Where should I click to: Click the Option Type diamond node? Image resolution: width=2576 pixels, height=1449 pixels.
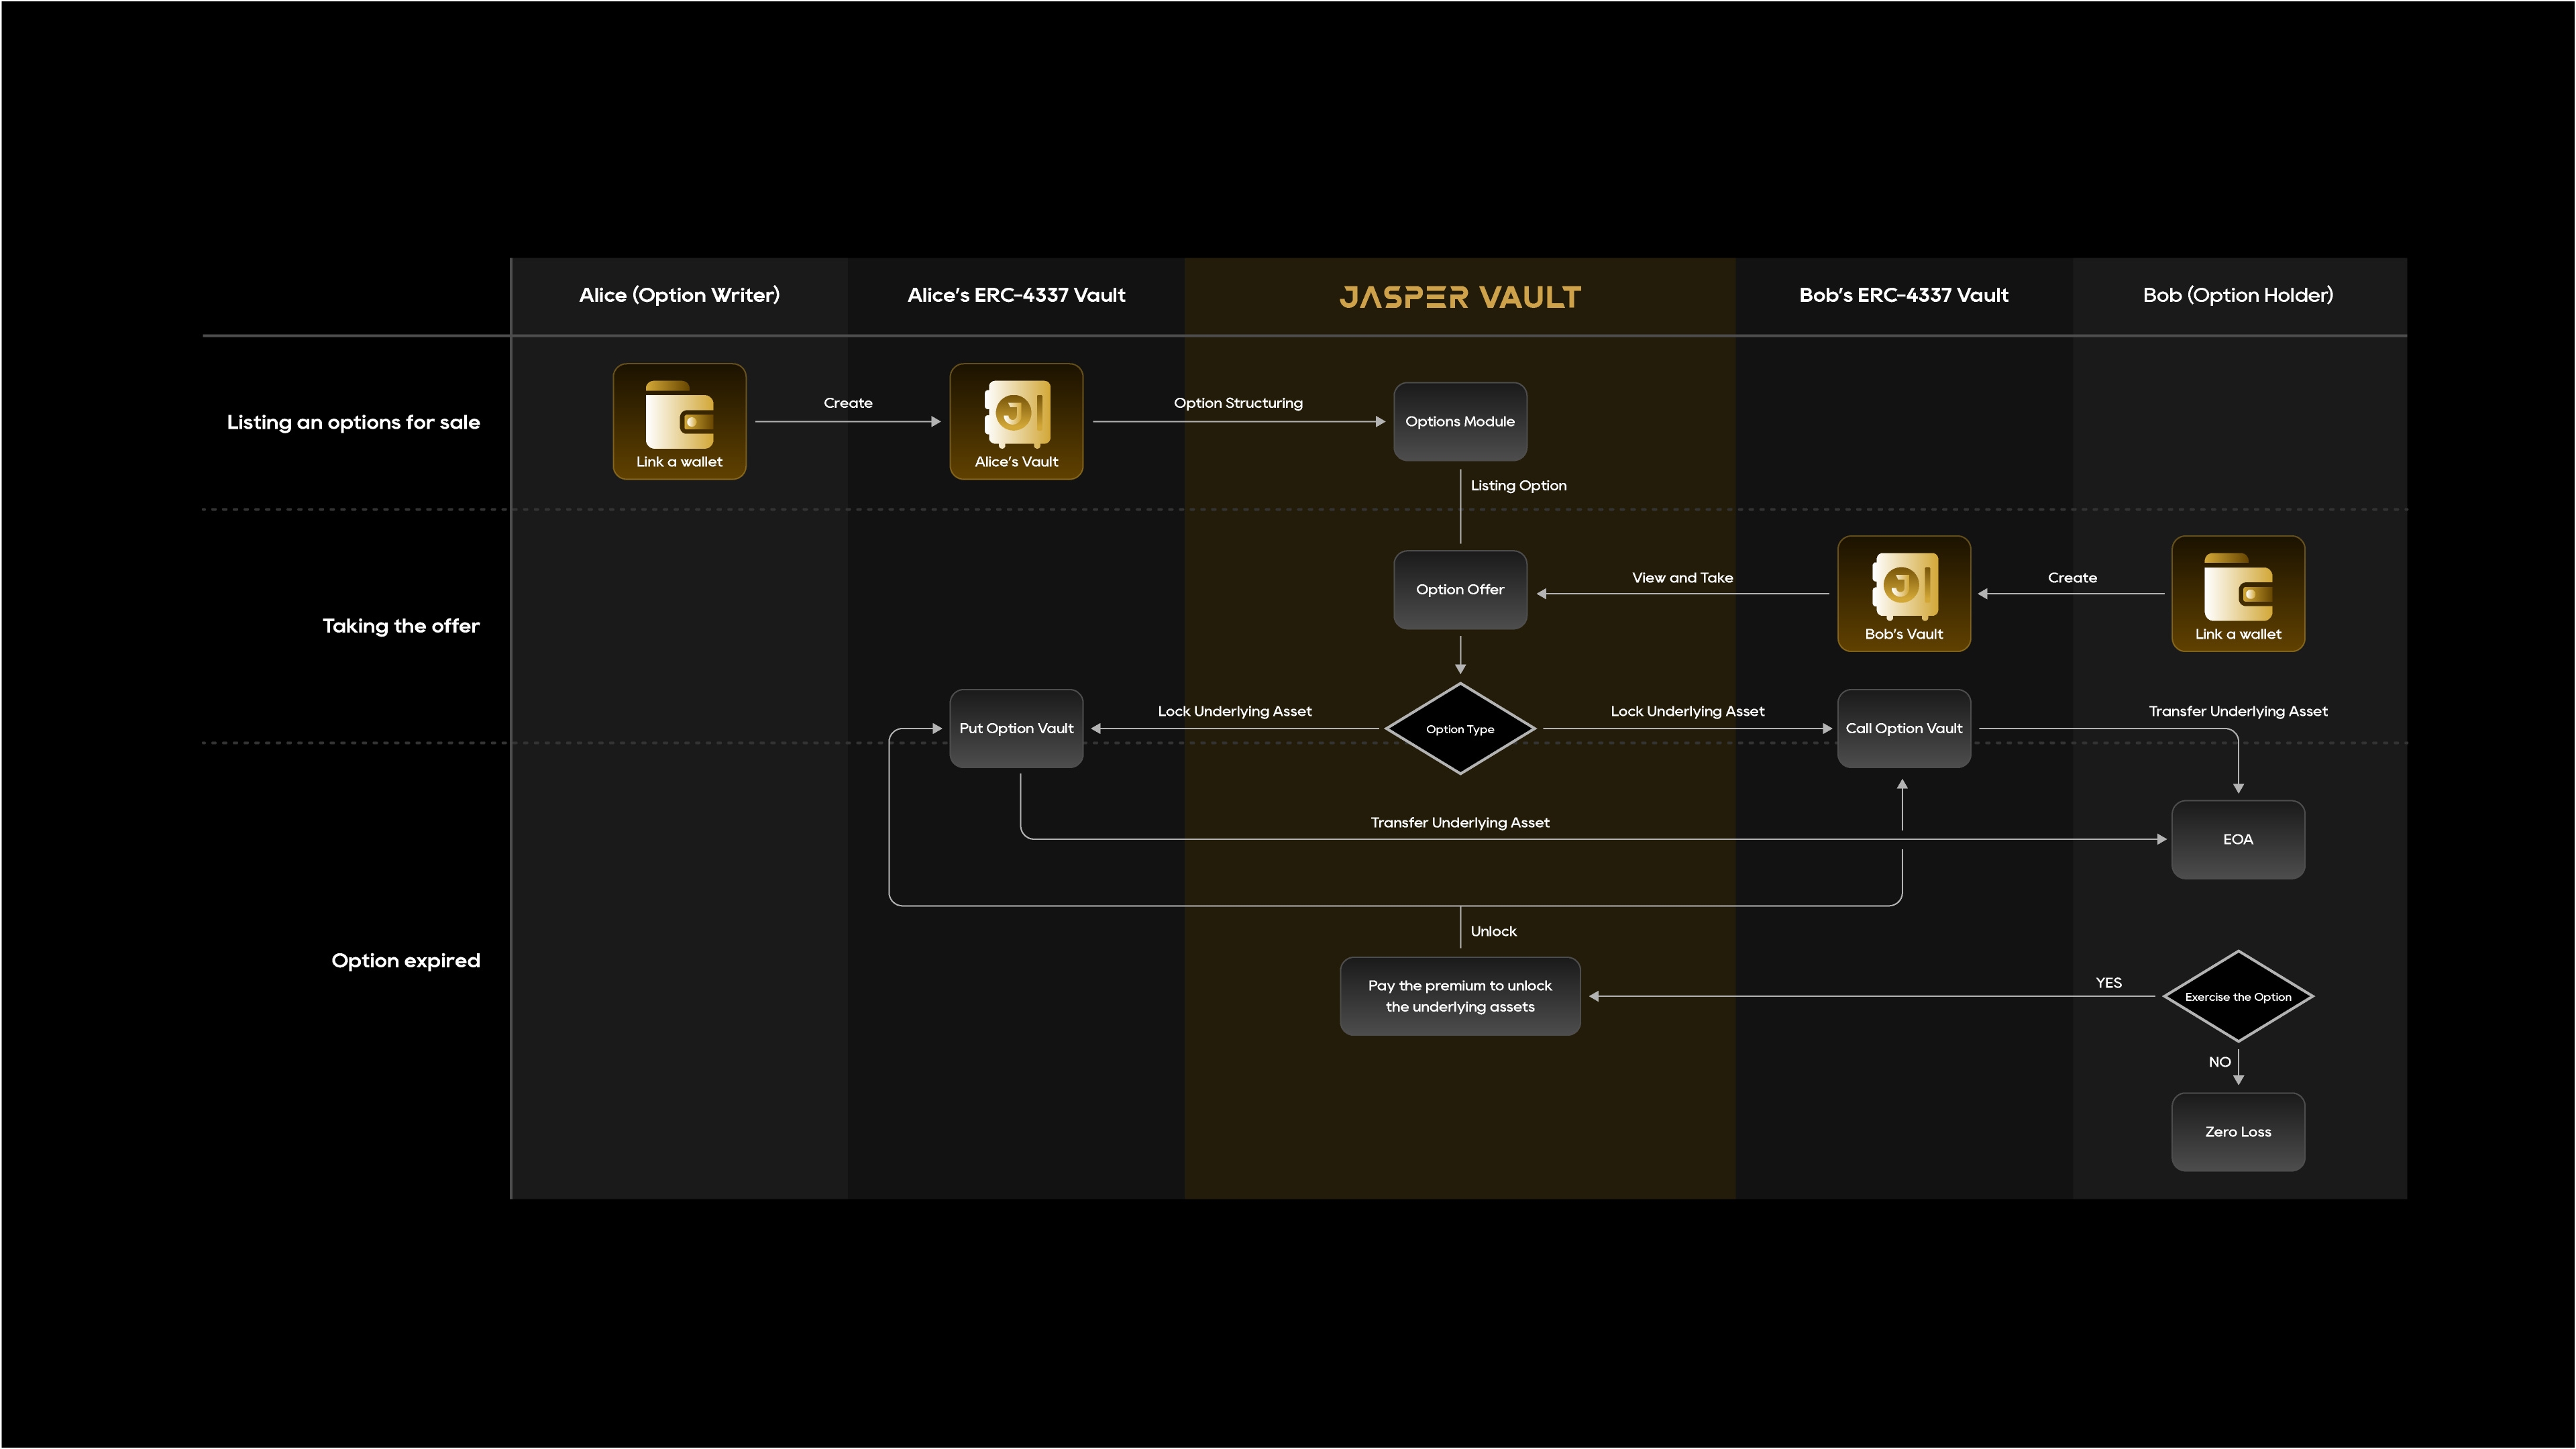click(1460, 729)
